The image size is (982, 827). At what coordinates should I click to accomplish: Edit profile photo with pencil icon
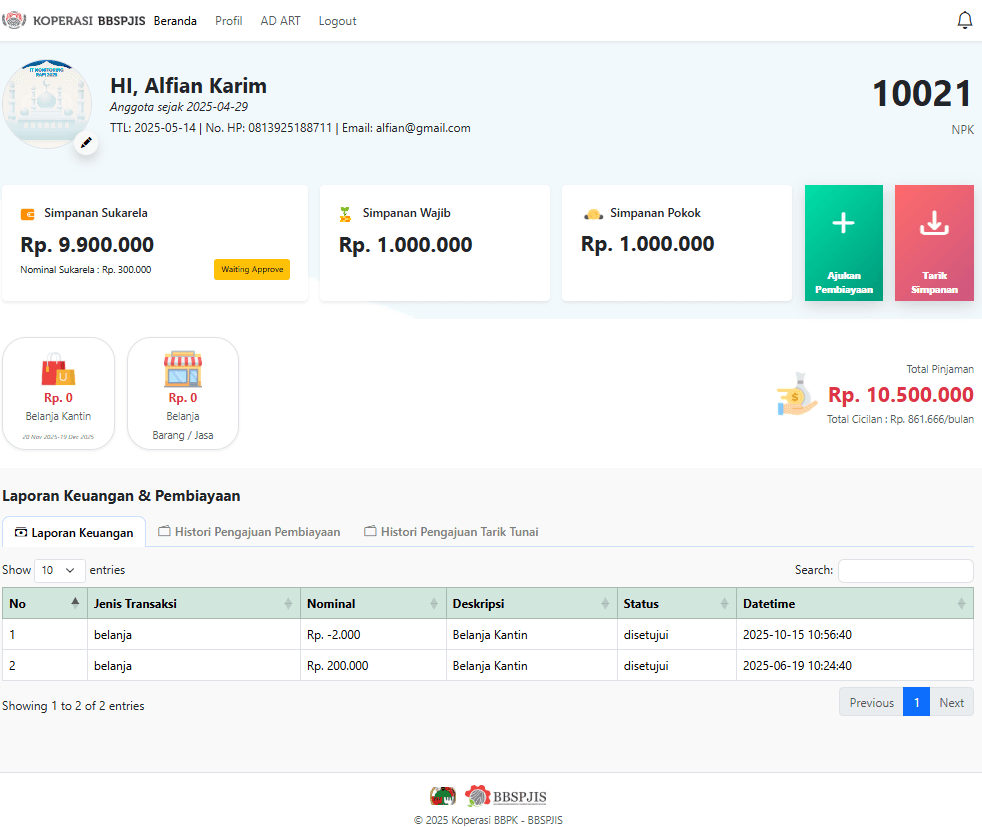click(x=86, y=143)
